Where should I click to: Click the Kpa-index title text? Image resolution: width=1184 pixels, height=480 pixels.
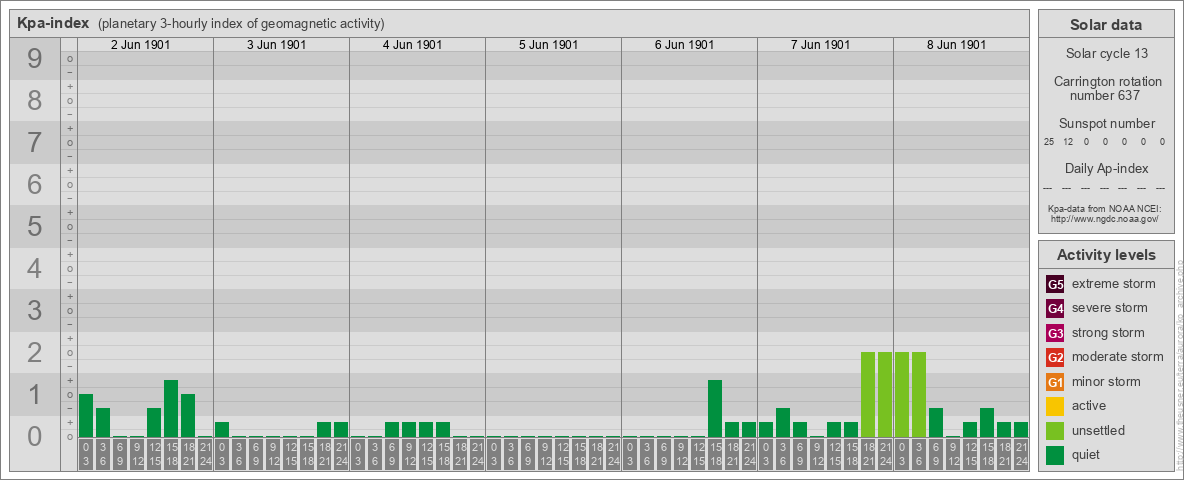(52, 23)
